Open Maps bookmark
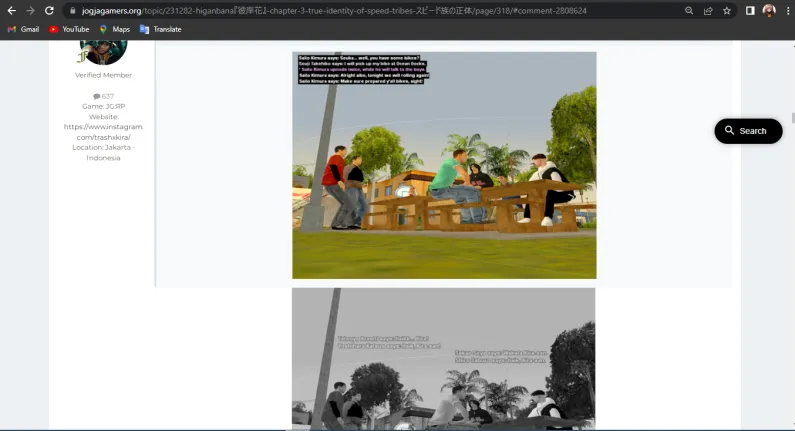This screenshot has height=431, width=795. tap(115, 29)
